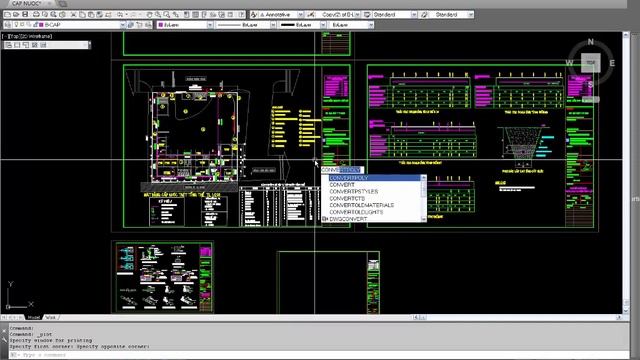Open the Copy(2) dimension style dropdown
Viewport: 640px width, 360px height.
coord(357,14)
